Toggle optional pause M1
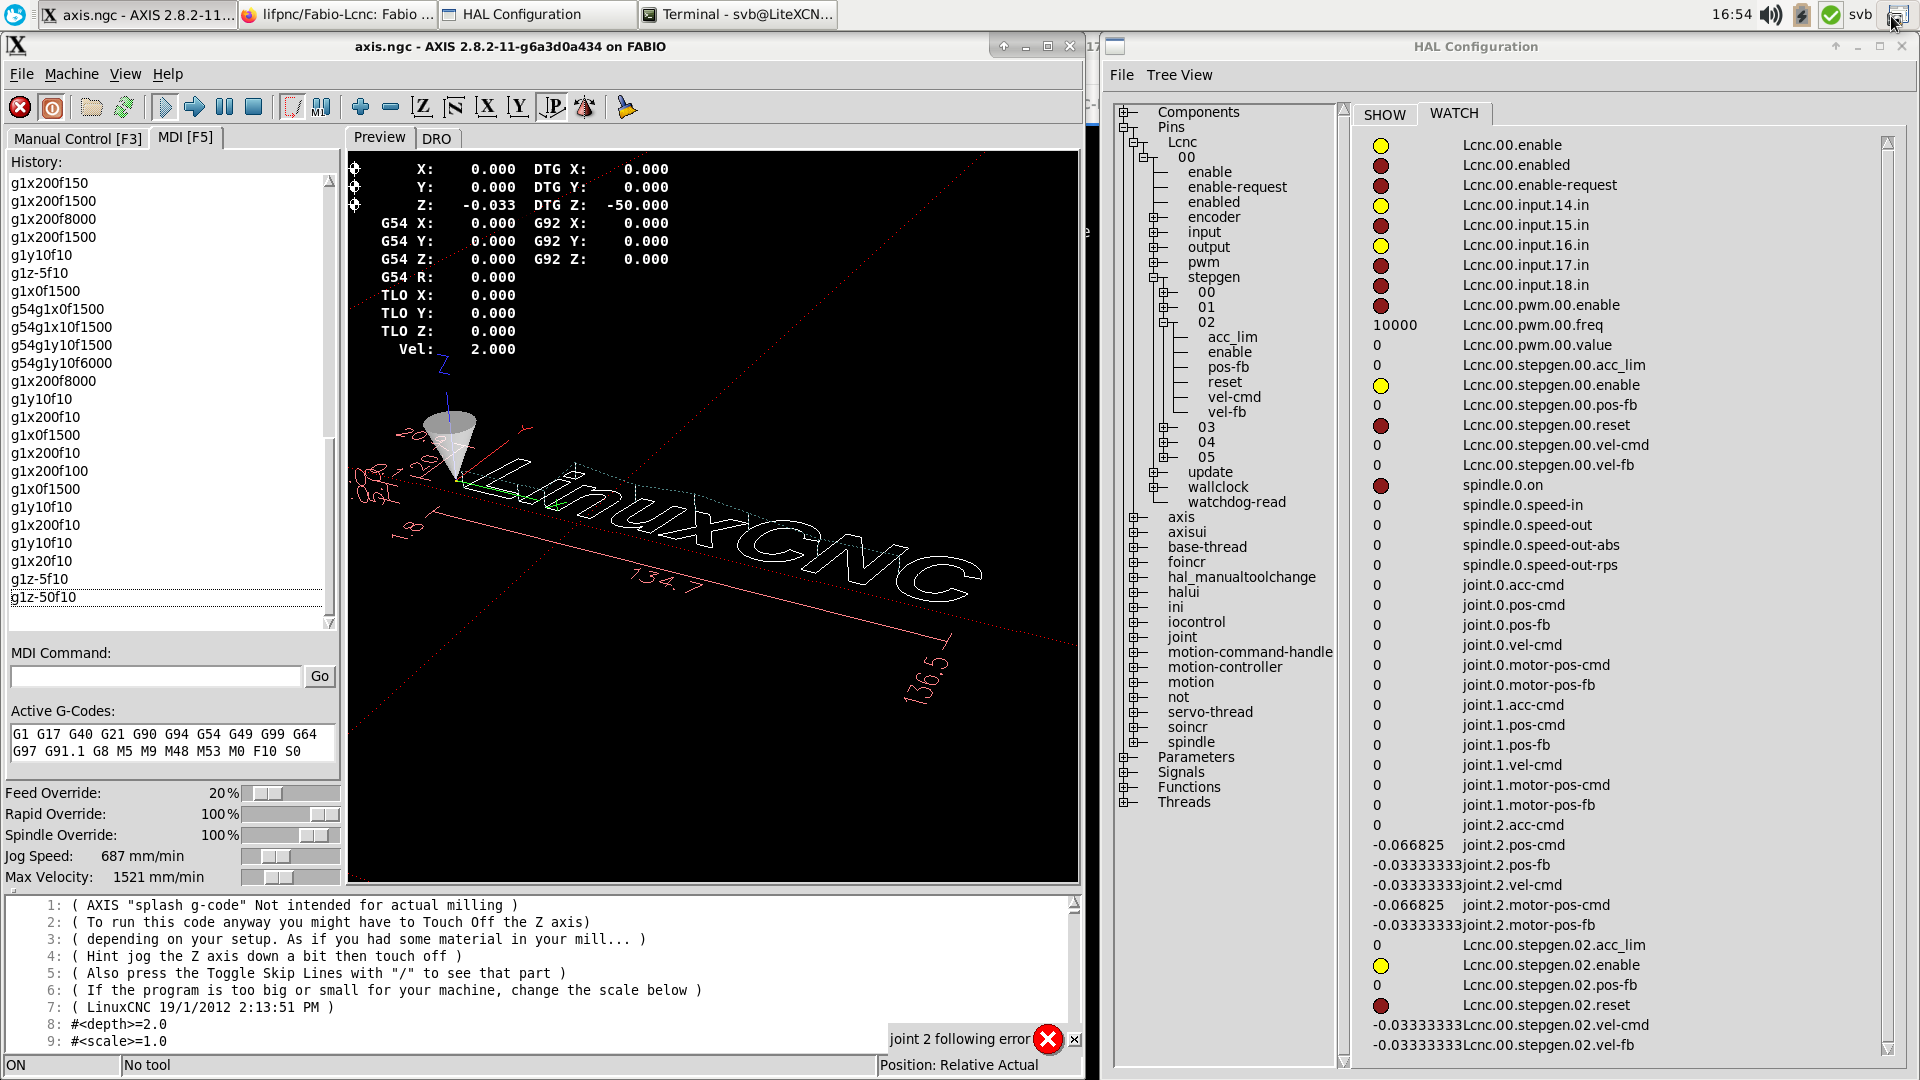This screenshot has width=1920, height=1080. pyautogui.click(x=321, y=107)
